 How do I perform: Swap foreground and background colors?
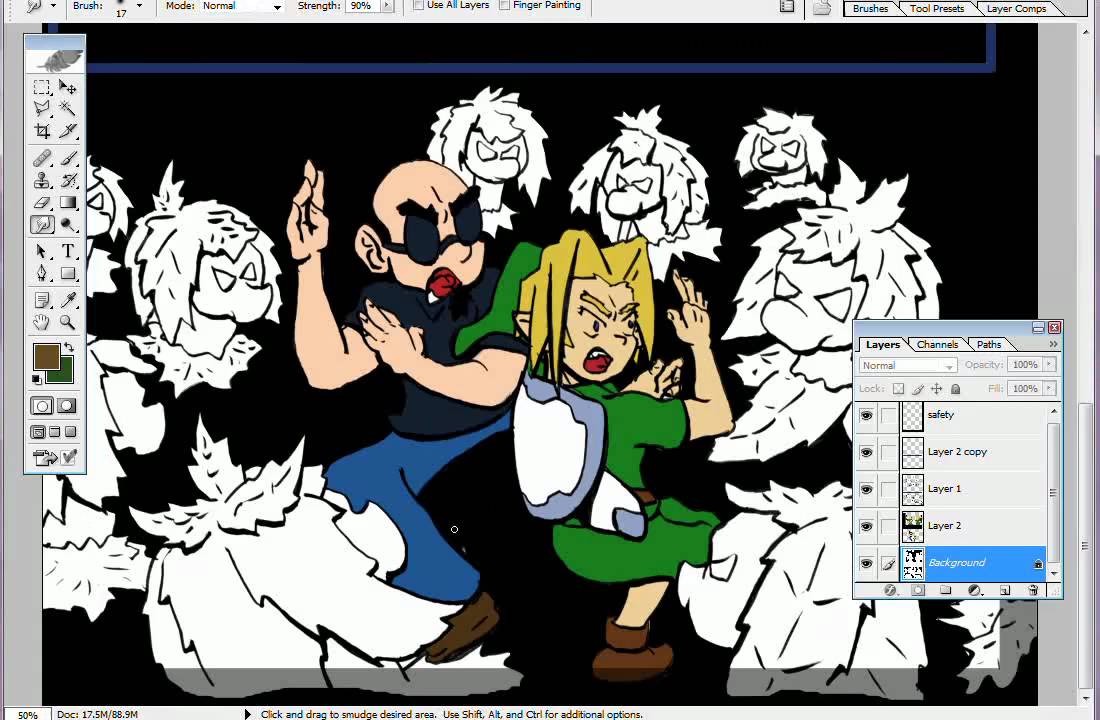coord(68,347)
